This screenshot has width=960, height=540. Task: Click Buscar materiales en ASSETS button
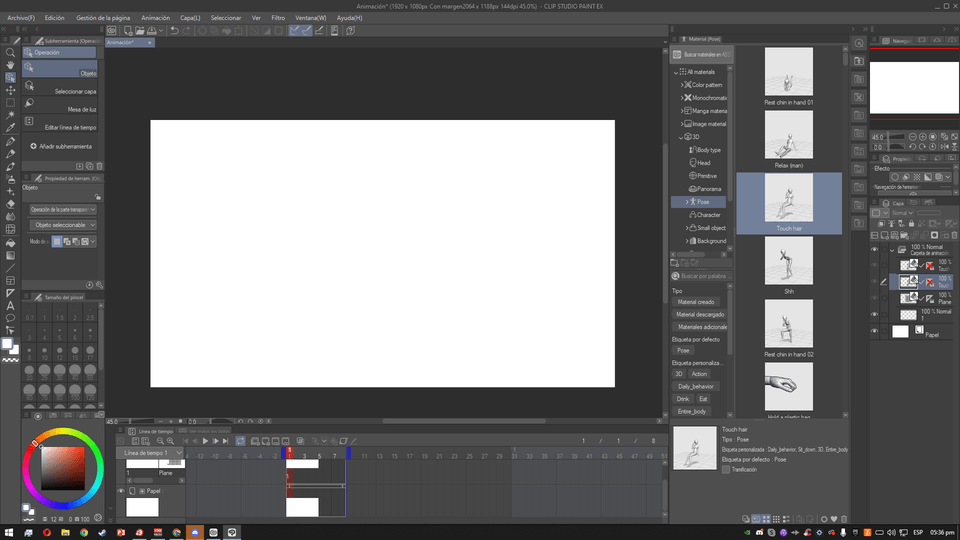[x=702, y=54]
